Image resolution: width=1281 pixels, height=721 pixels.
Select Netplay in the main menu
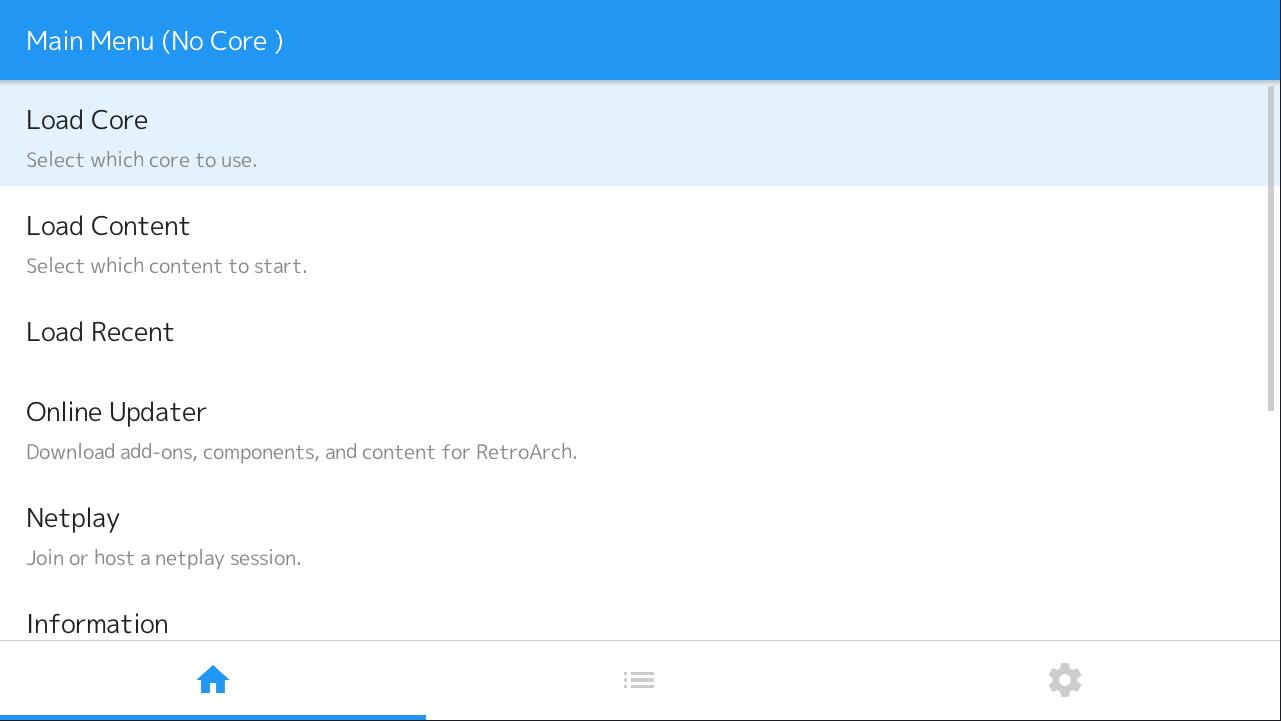73,518
